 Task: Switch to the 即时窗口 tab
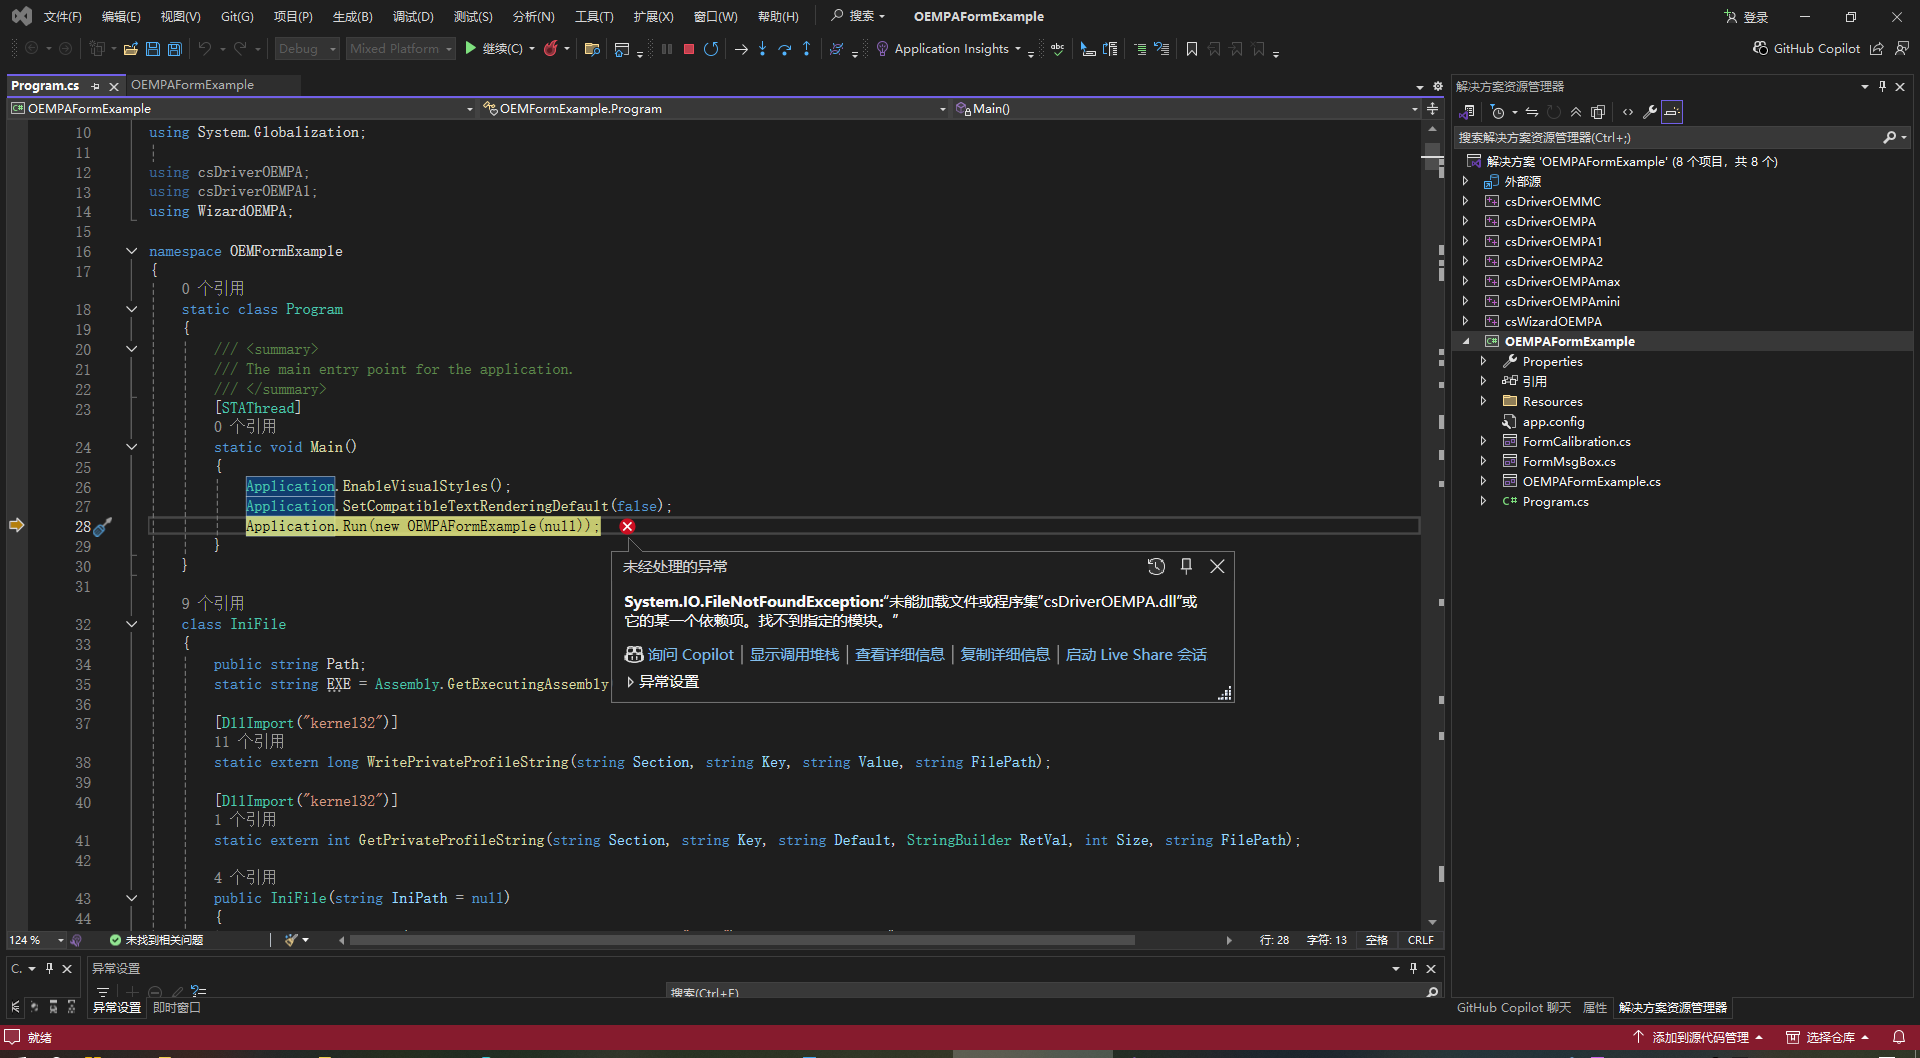pos(177,1007)
